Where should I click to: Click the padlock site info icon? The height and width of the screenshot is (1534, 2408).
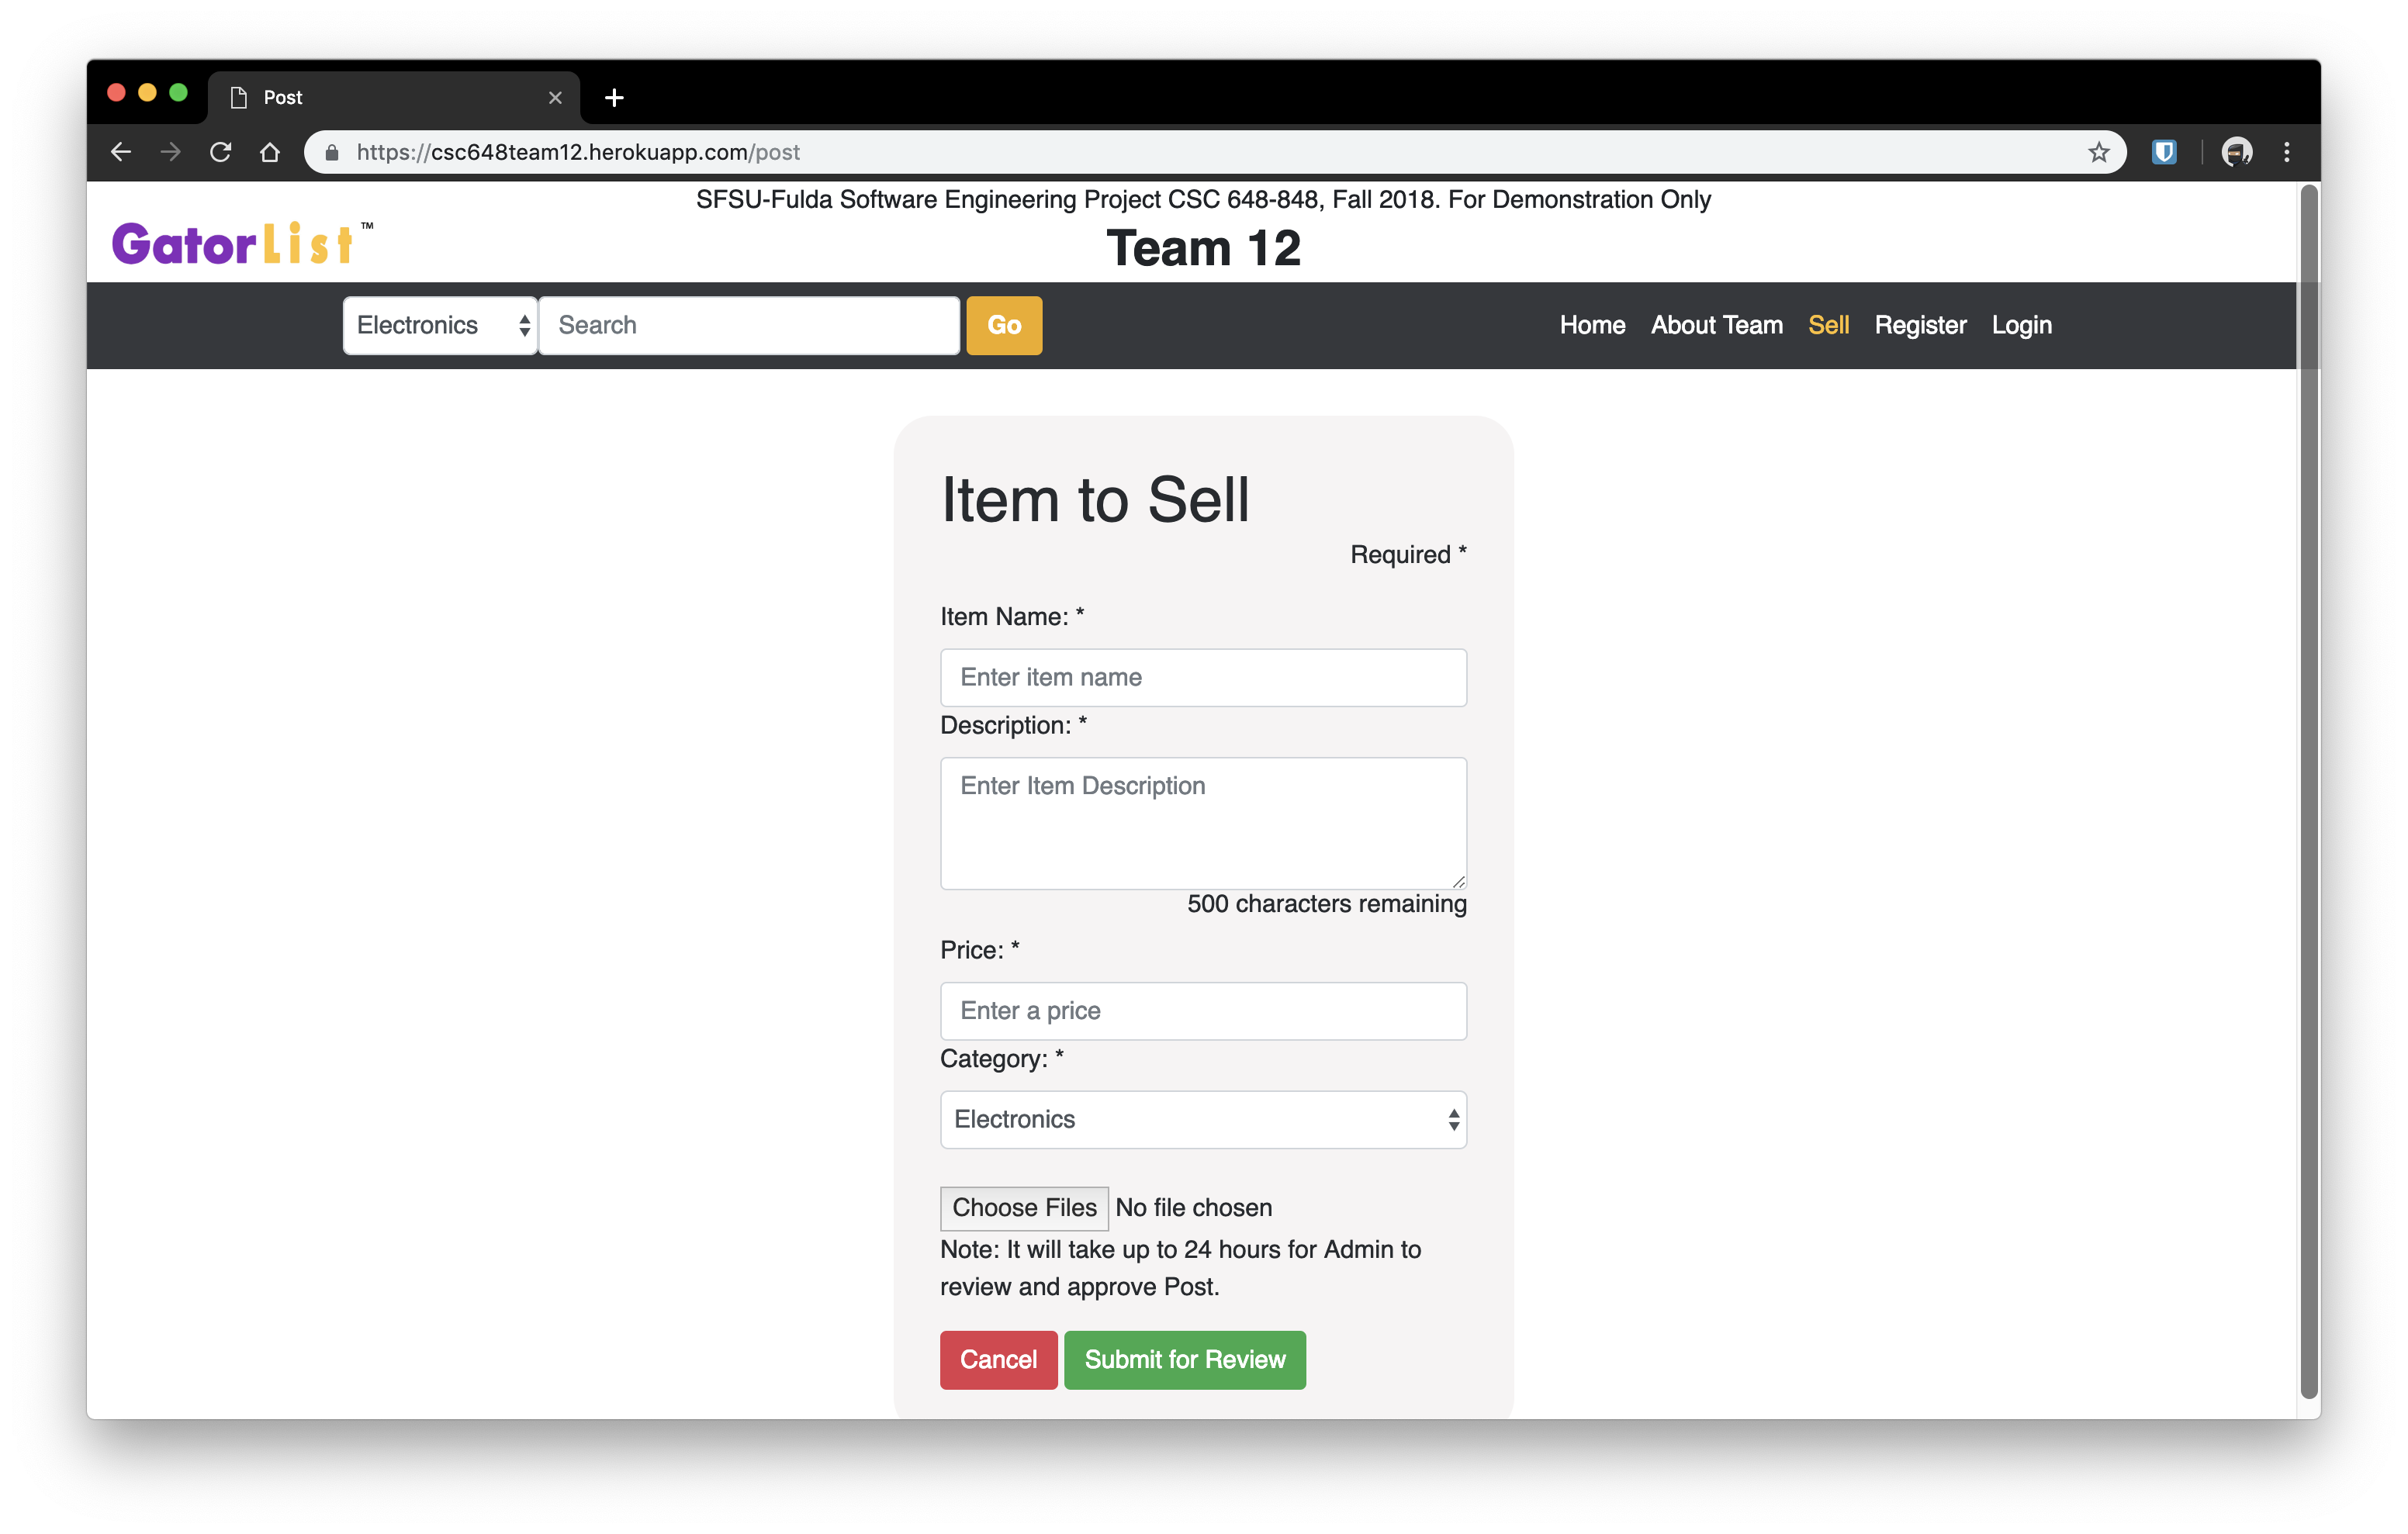click(x=332, y=152)
